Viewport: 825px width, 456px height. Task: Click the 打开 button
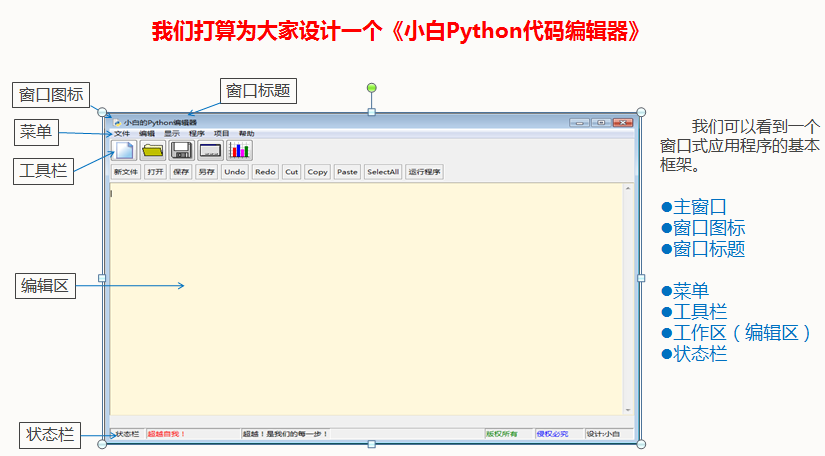[x=155, y=172]
